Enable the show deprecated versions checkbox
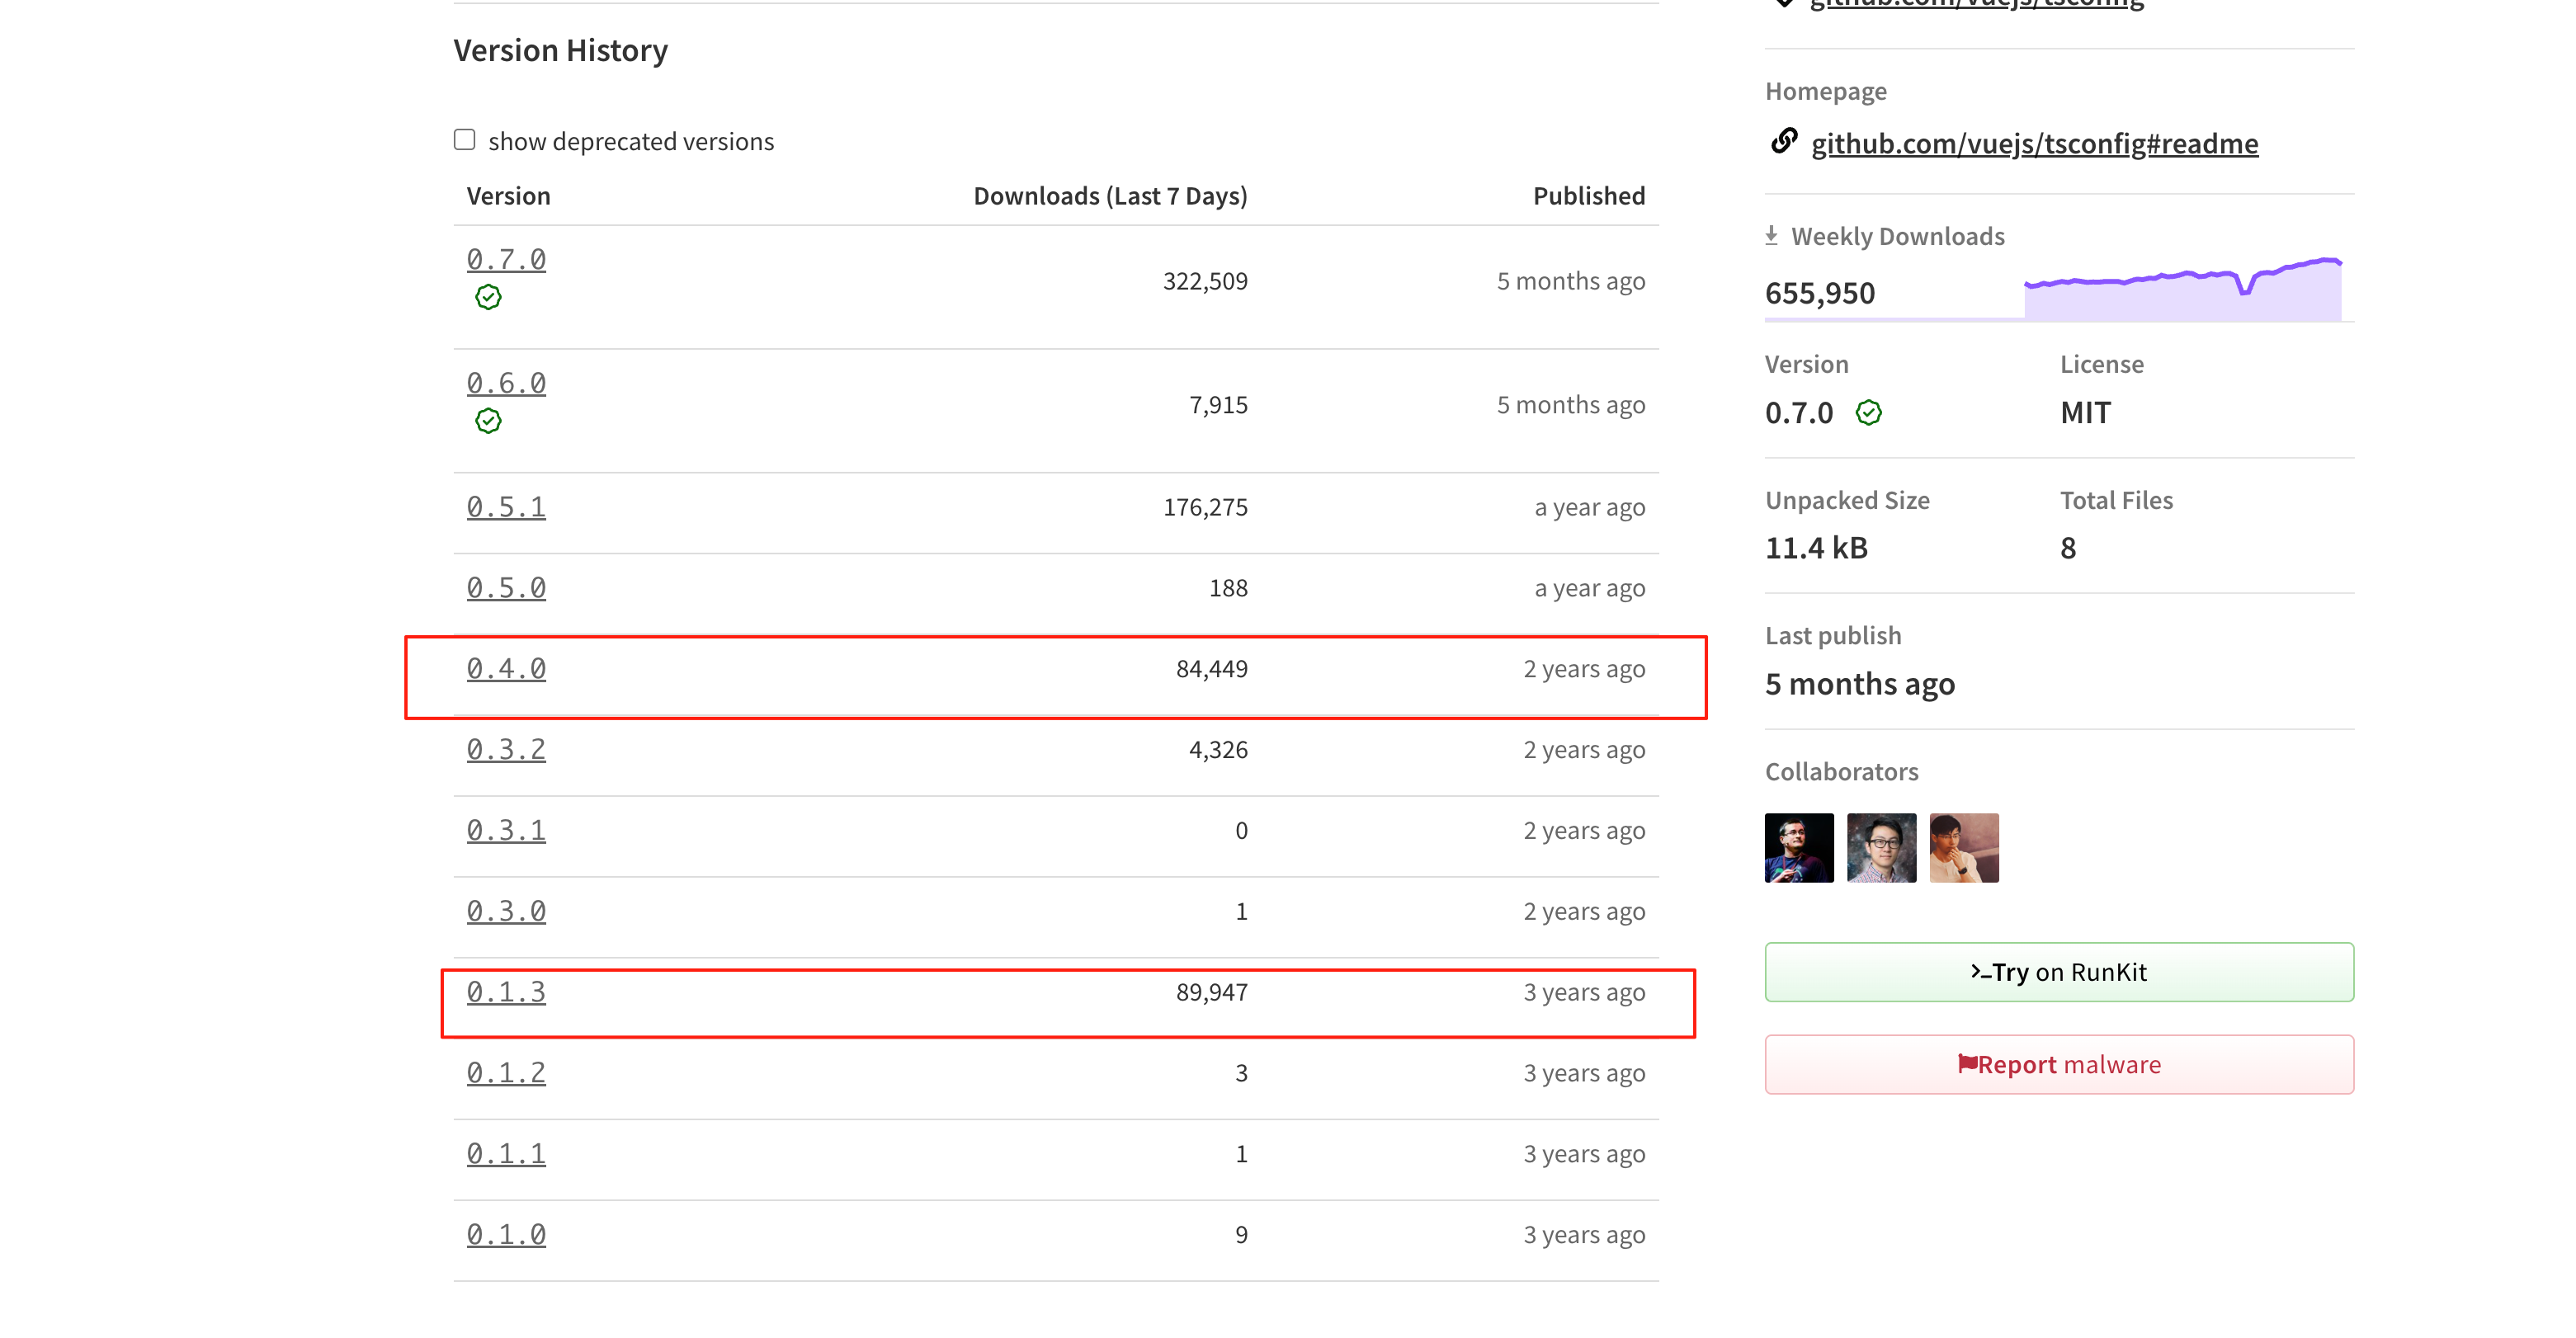Screen dimensions: 2576x1338 464,139
